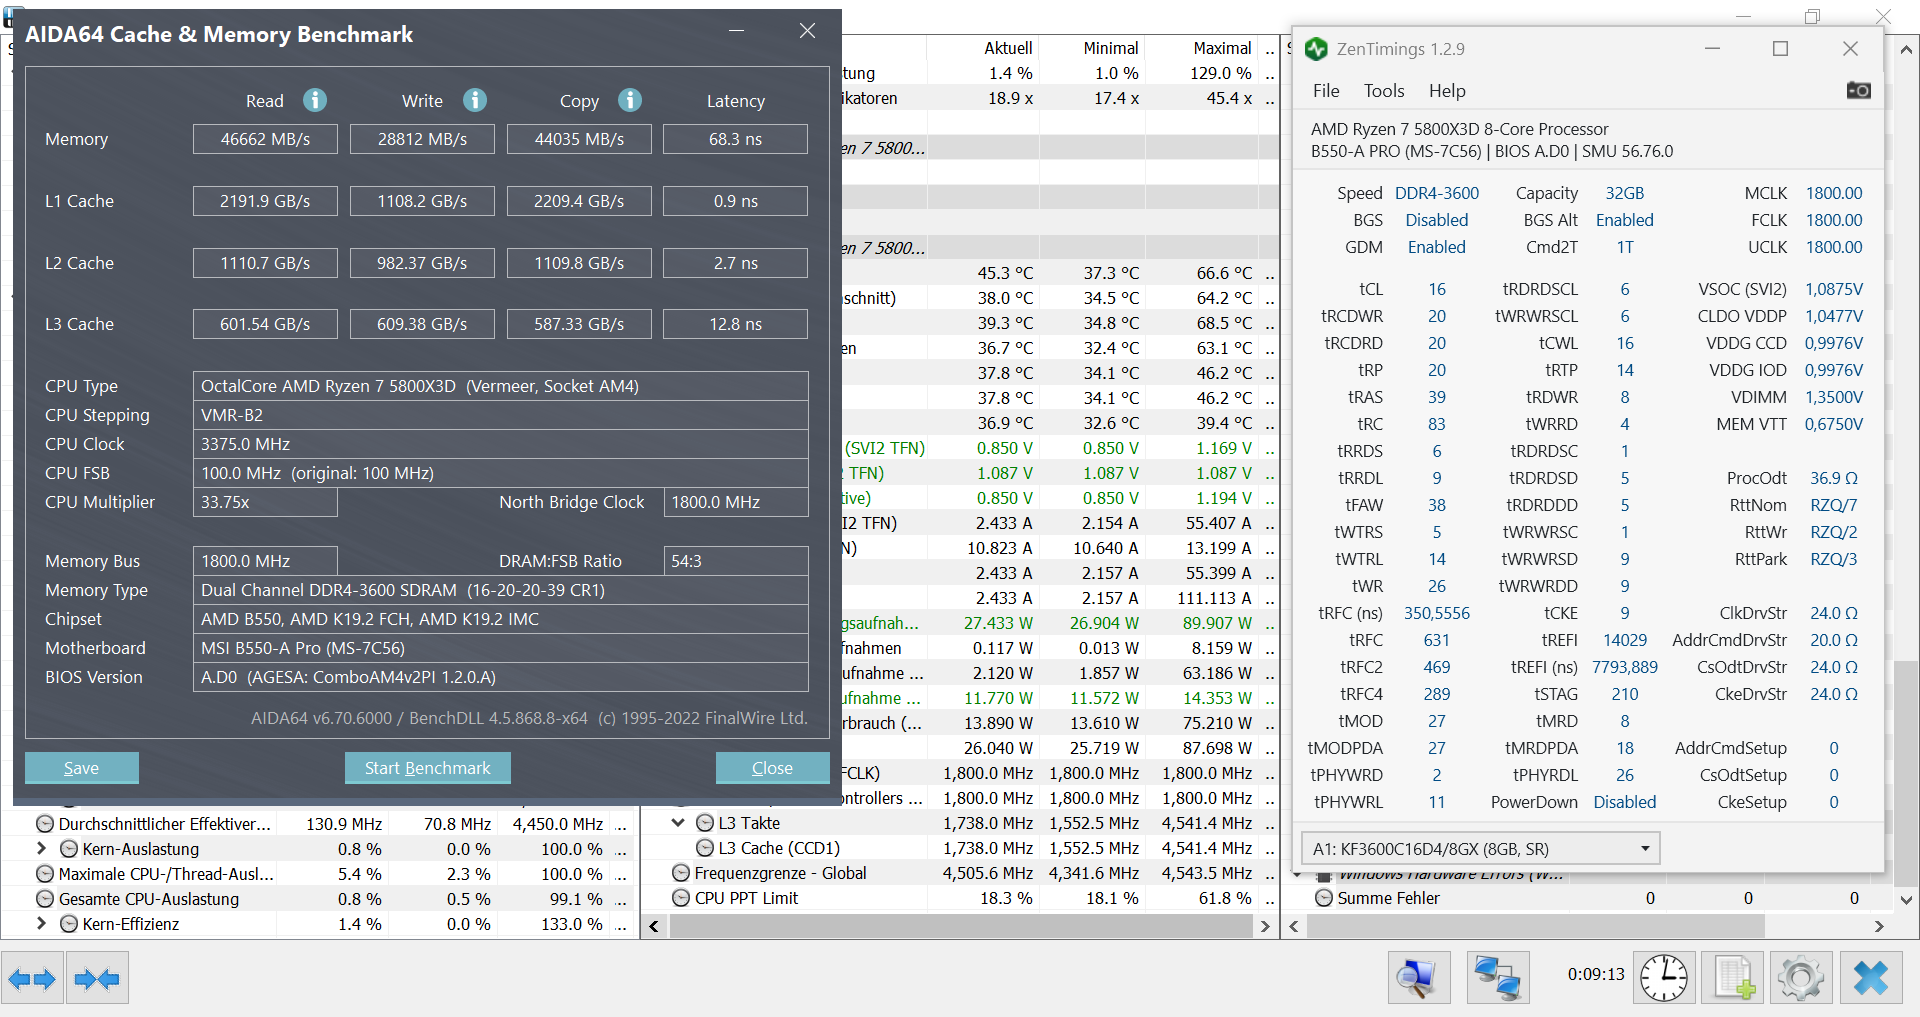This screenshot has height=1017, width=1920.
Task: Open the Tools menu in ZenTimings
Action: pyautogui.click(x=1383, y=90)
